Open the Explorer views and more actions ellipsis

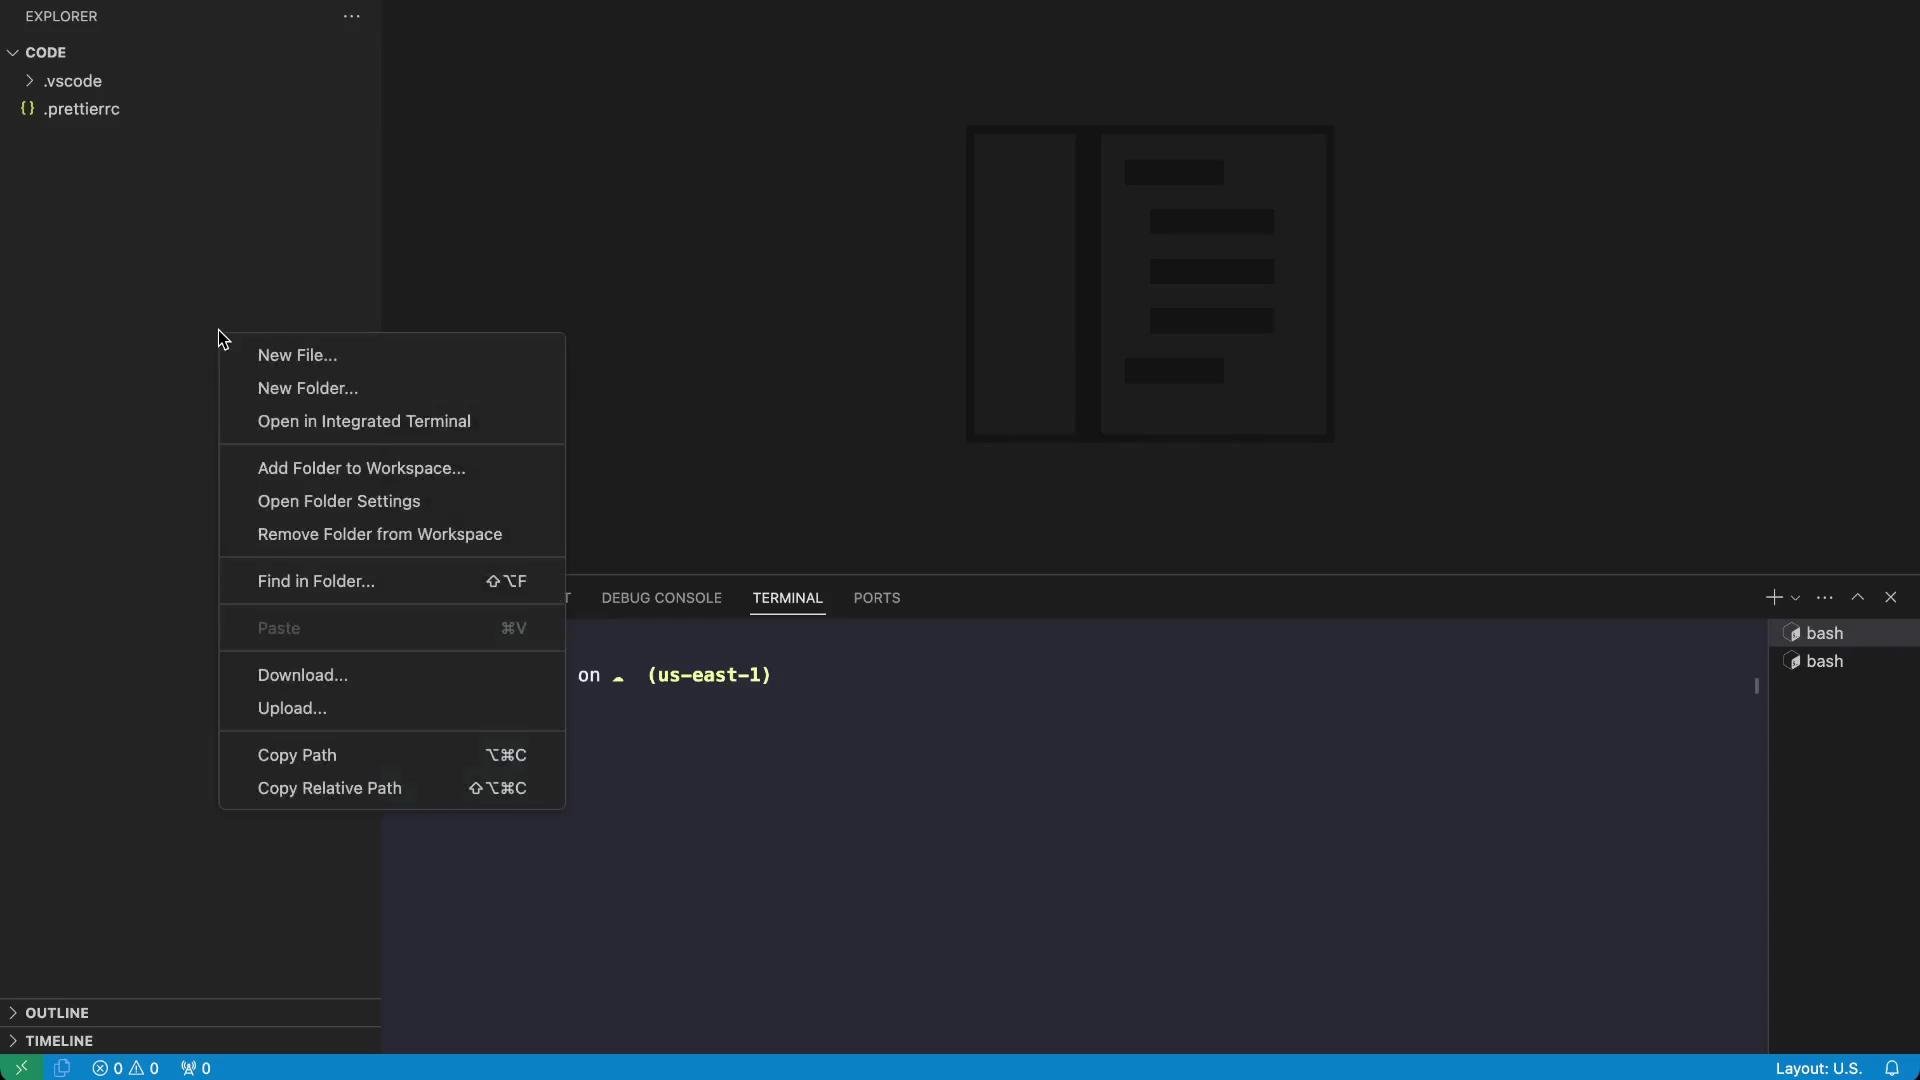[x=351, y=17]
